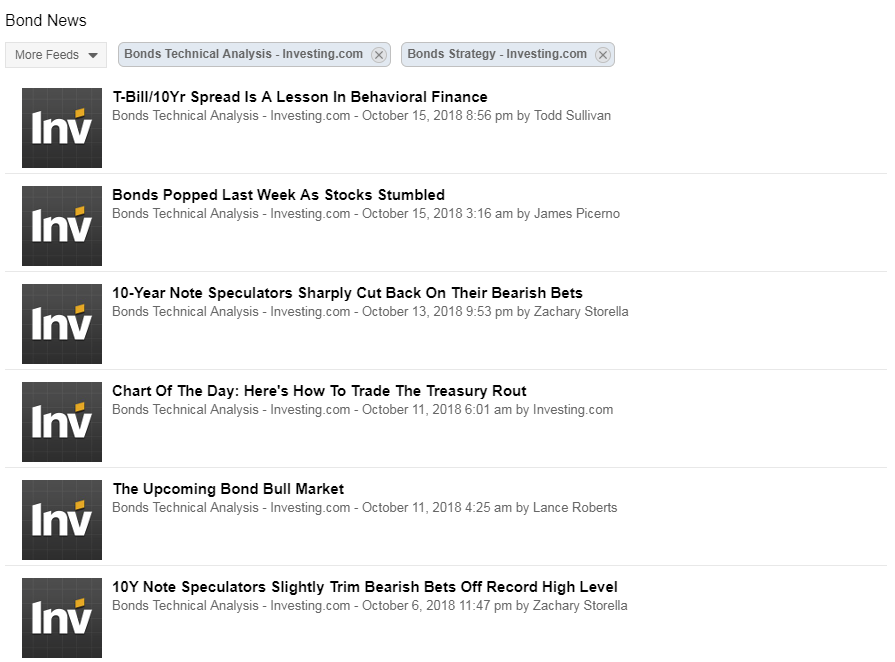Click Investing.com logo beside Chart Of The Day
This screenshot has height=662, width=895.
62,422
